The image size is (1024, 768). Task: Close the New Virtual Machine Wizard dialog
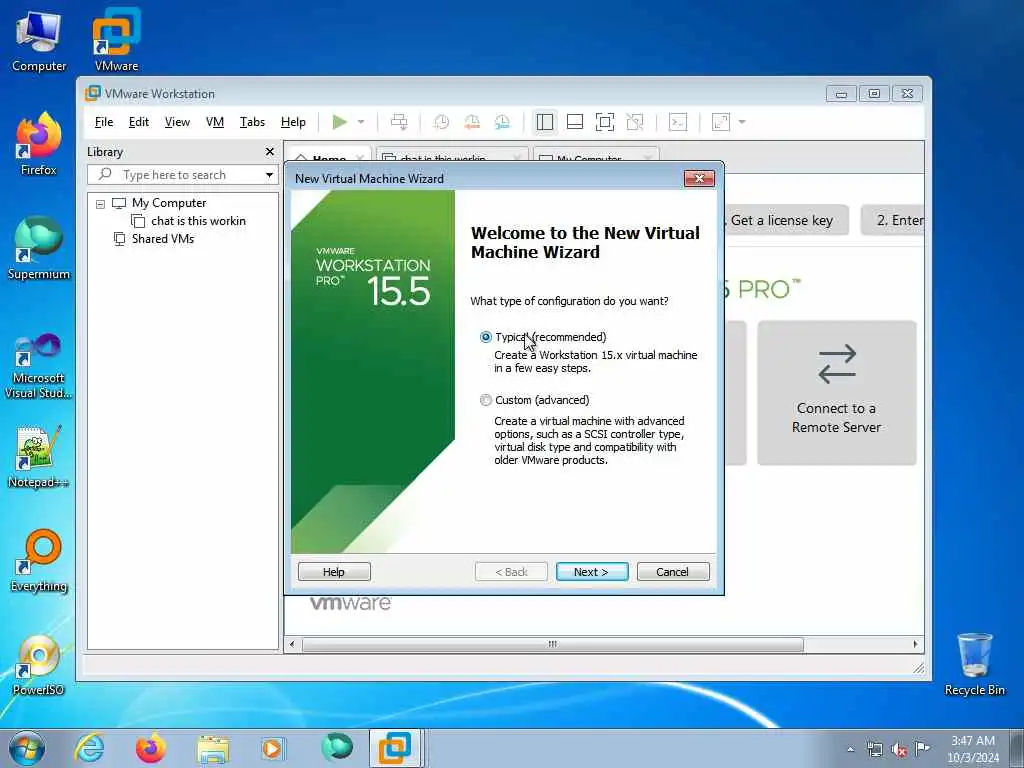point(699,178)
